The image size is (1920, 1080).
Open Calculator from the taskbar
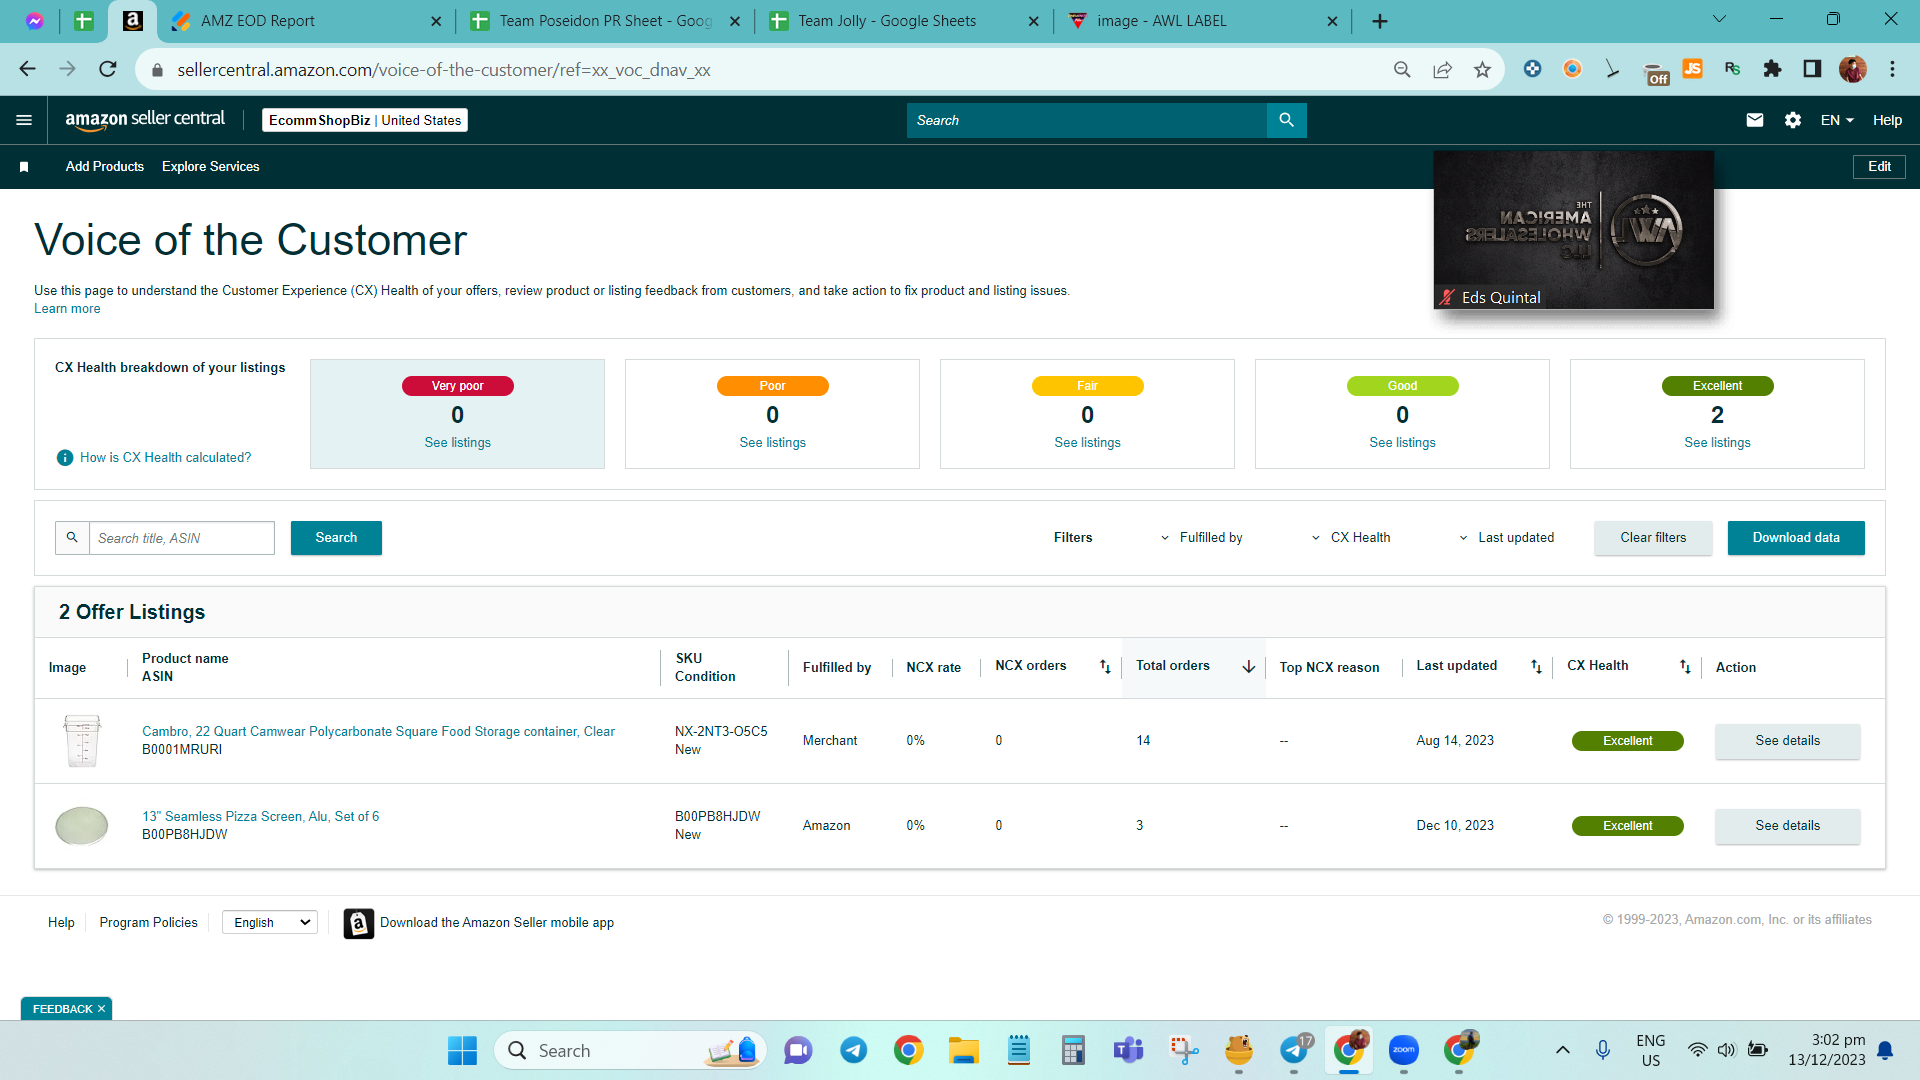click(x=1073, y=1051)
